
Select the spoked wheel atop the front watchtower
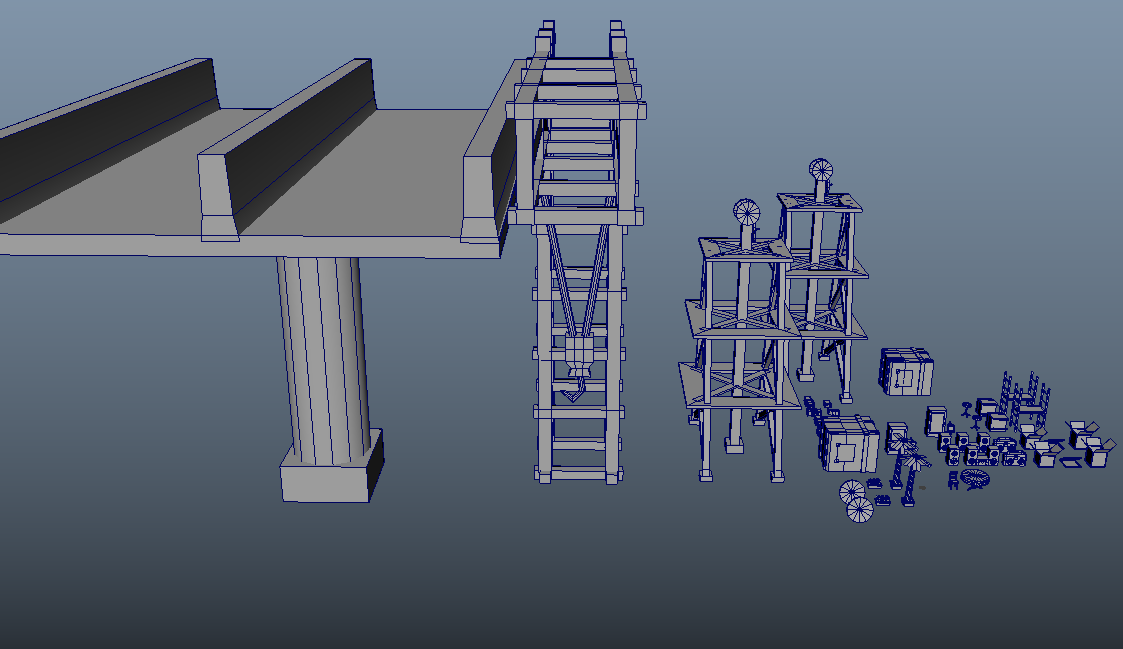click(746, 211)
